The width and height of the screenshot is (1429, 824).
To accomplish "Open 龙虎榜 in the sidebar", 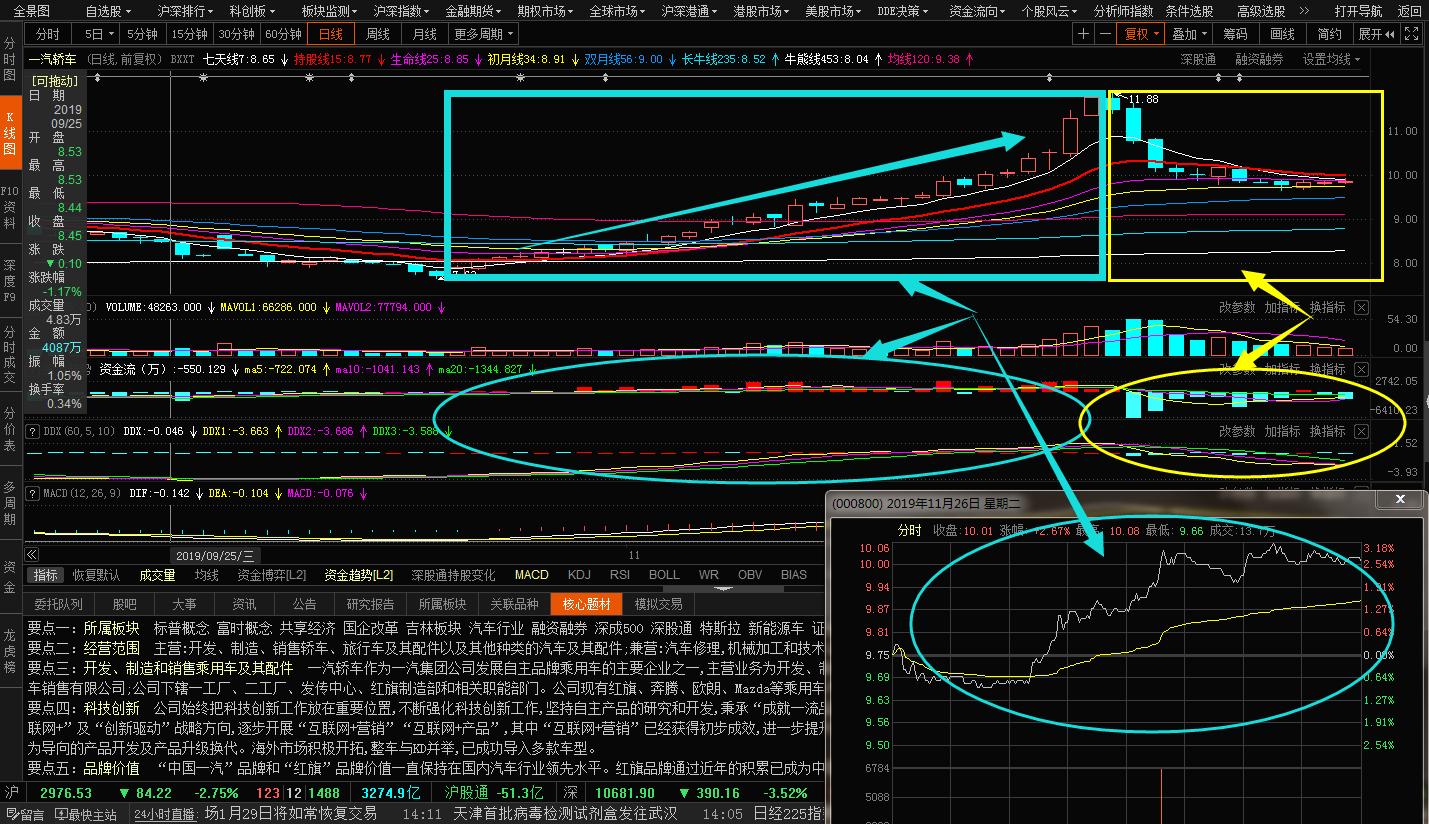I will point(10,651).
